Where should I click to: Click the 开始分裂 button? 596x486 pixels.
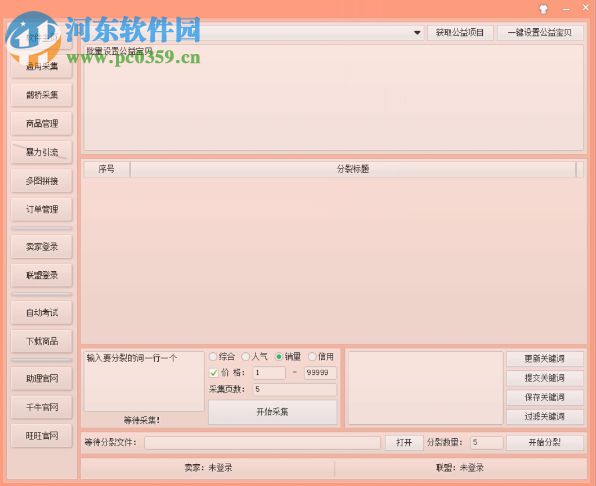545,443
